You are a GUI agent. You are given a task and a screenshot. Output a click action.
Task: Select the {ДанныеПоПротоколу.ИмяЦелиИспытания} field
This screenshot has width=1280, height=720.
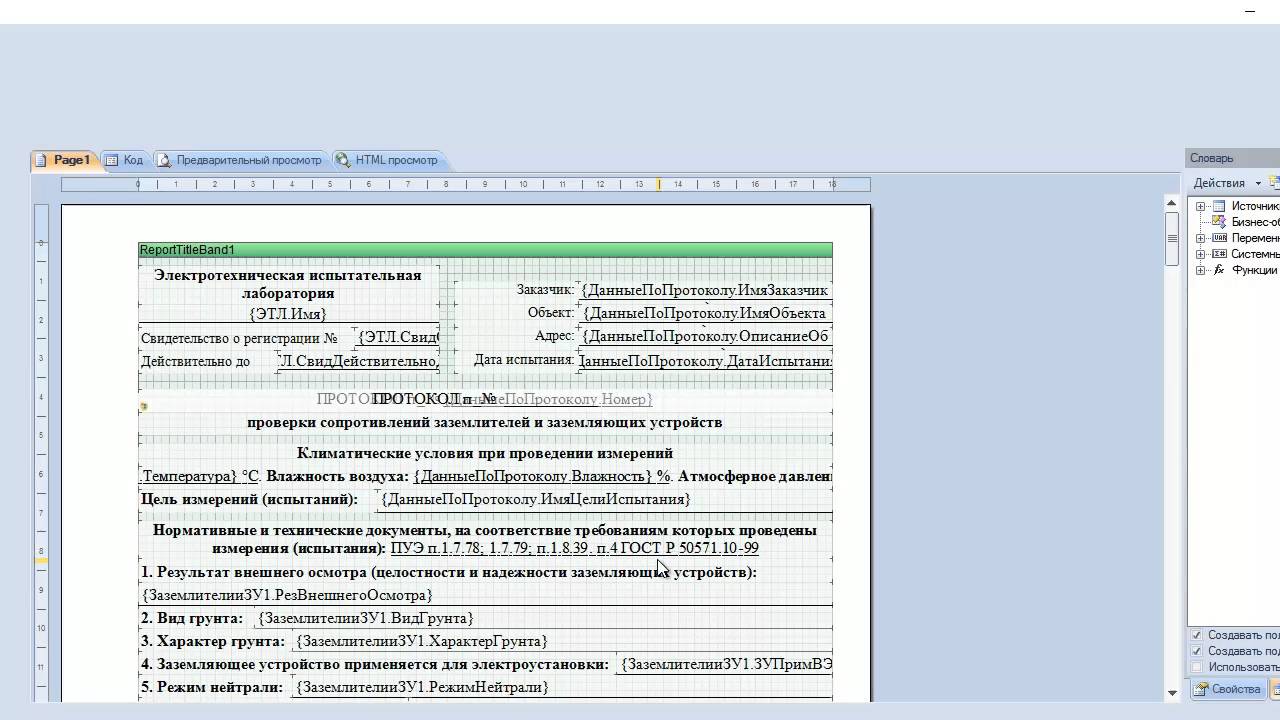(535, 499)
